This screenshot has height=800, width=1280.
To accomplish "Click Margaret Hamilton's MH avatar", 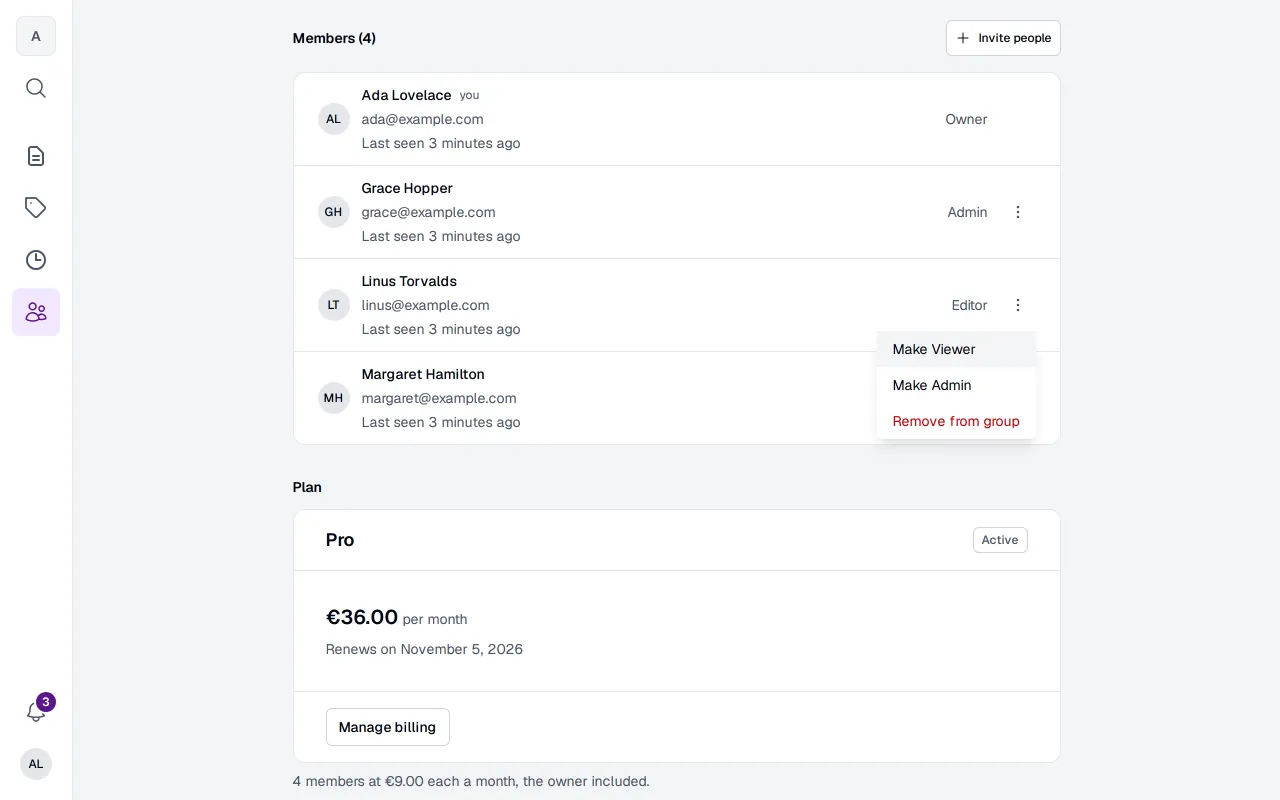I will pos(334,398).
